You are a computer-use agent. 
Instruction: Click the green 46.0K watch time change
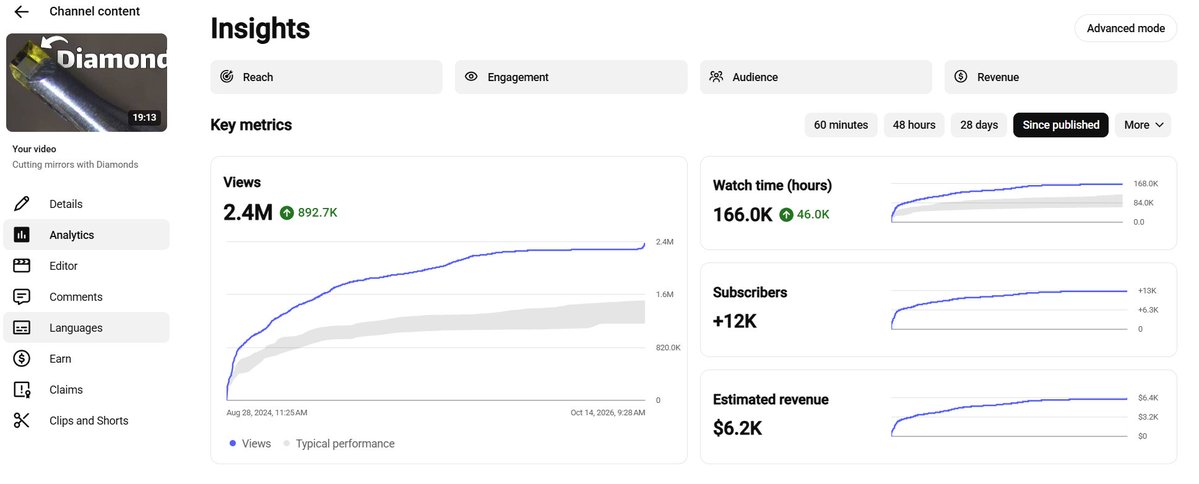pos(814,215)
